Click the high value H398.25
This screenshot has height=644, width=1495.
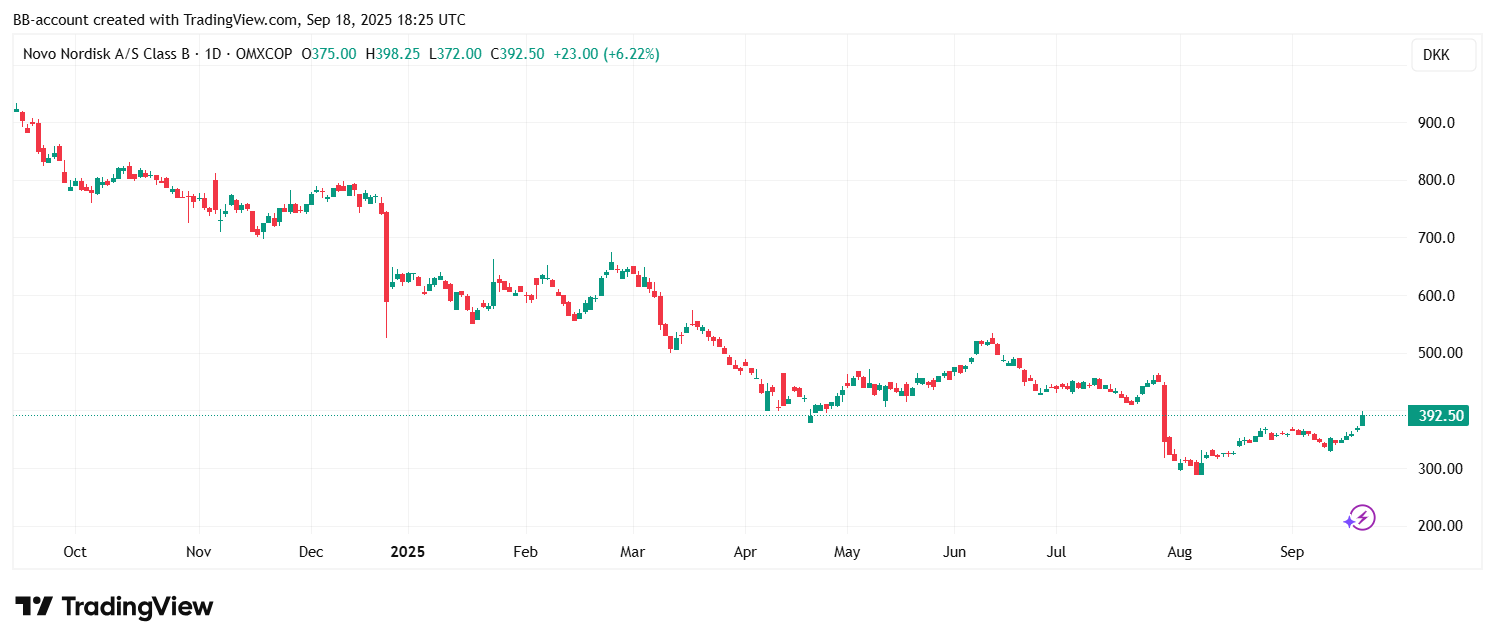coord(391,54)
